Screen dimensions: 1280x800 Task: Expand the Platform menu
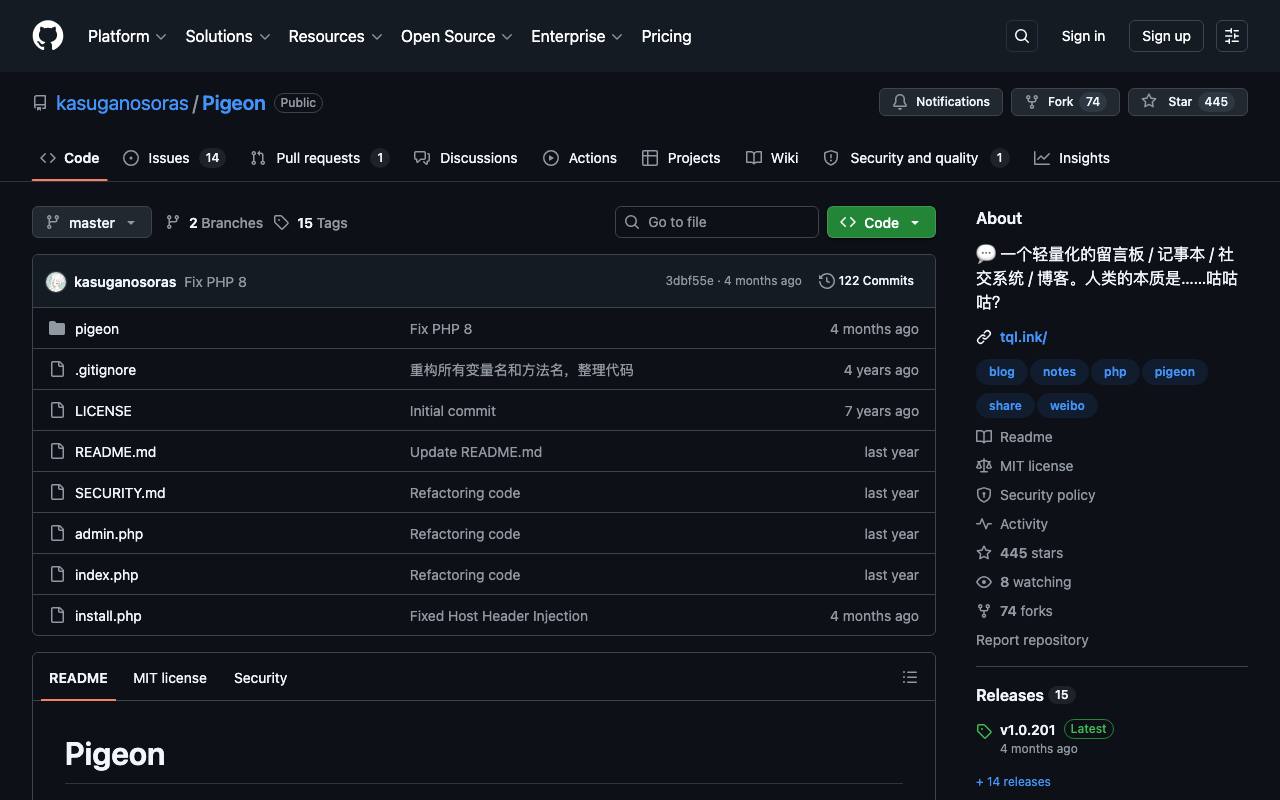(127, 36)
